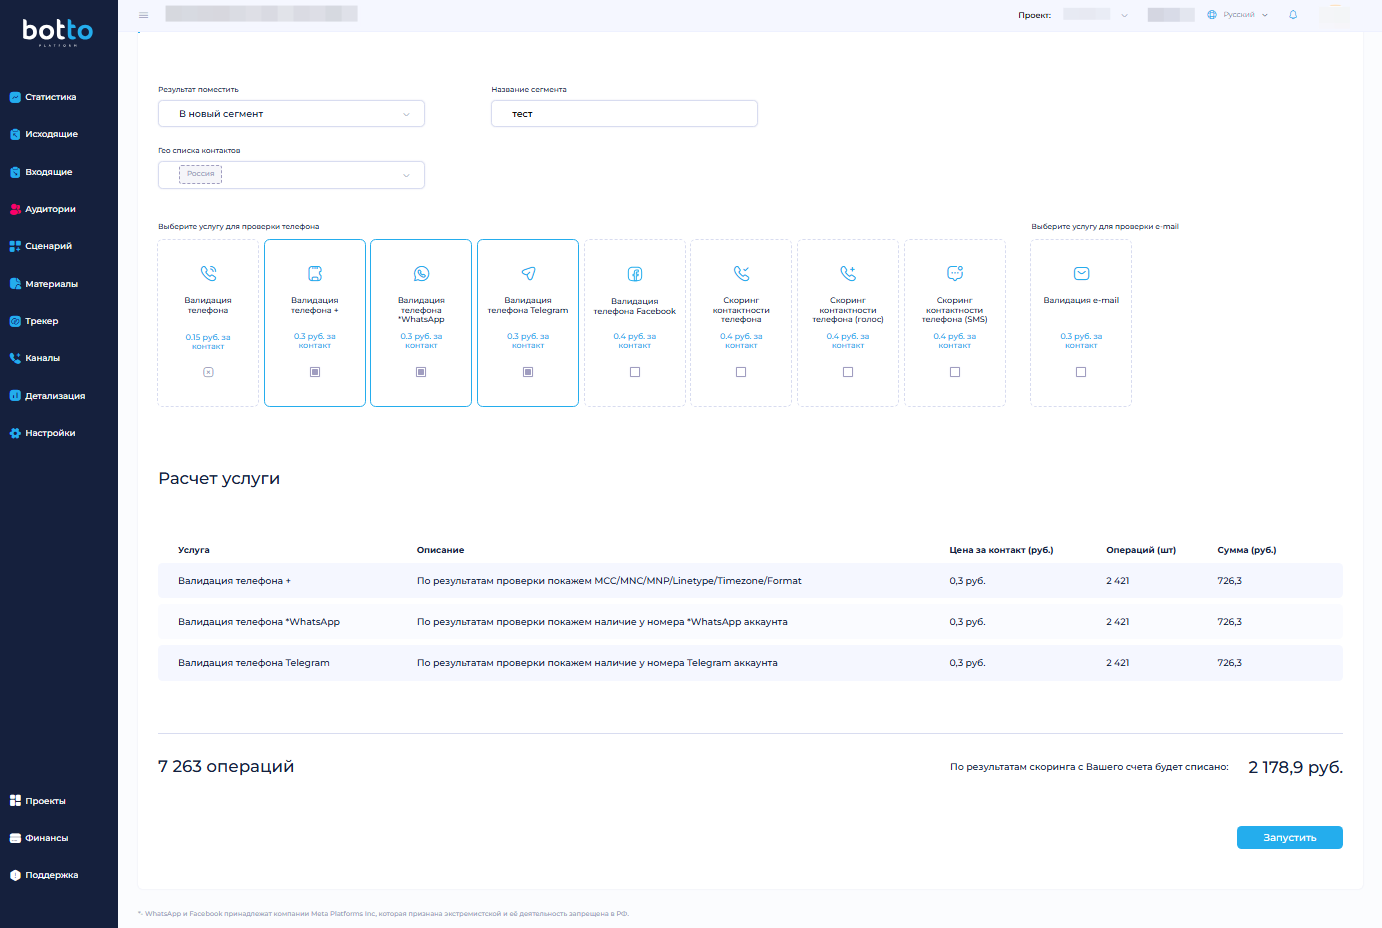The image size is (1382, 928).
Task: Click the WhatsApp validation service icon
Action: pos(421,273)
